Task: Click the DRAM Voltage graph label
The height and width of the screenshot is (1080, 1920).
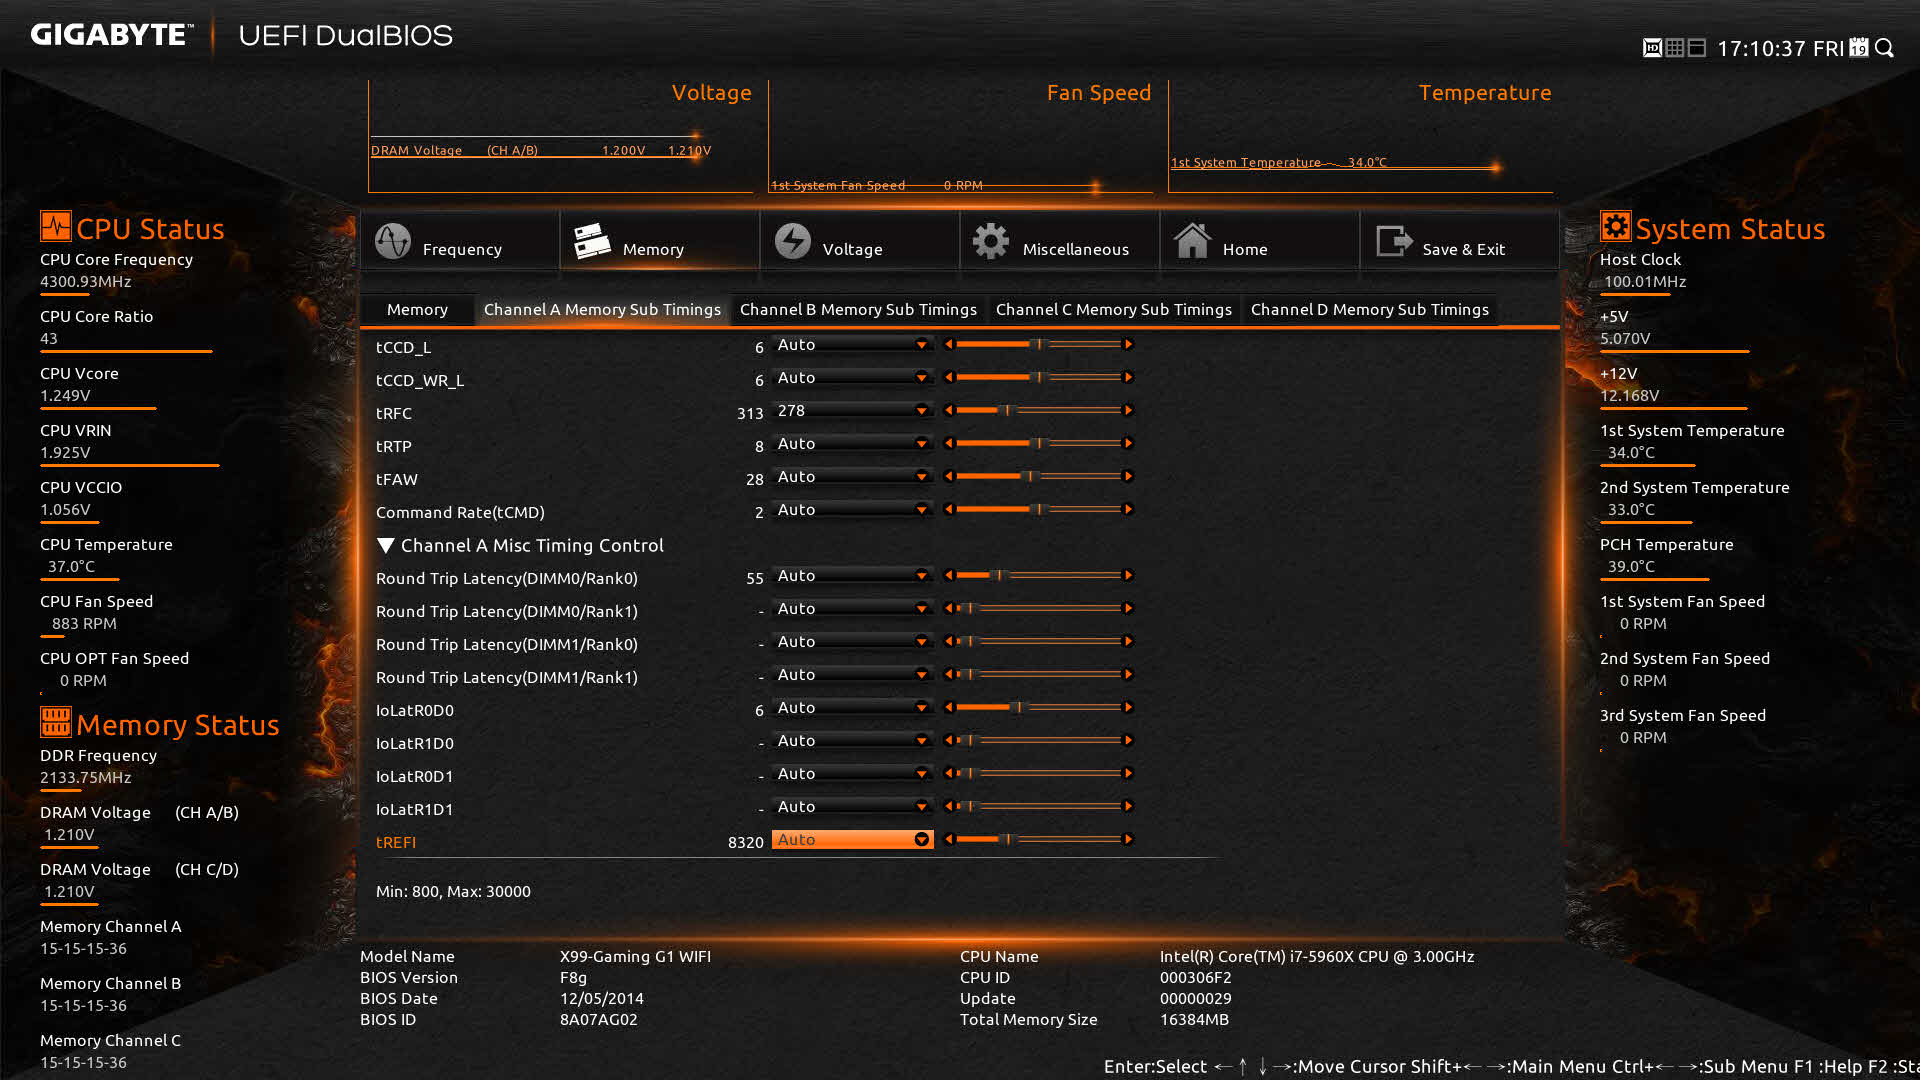Action: pos(416,150)
